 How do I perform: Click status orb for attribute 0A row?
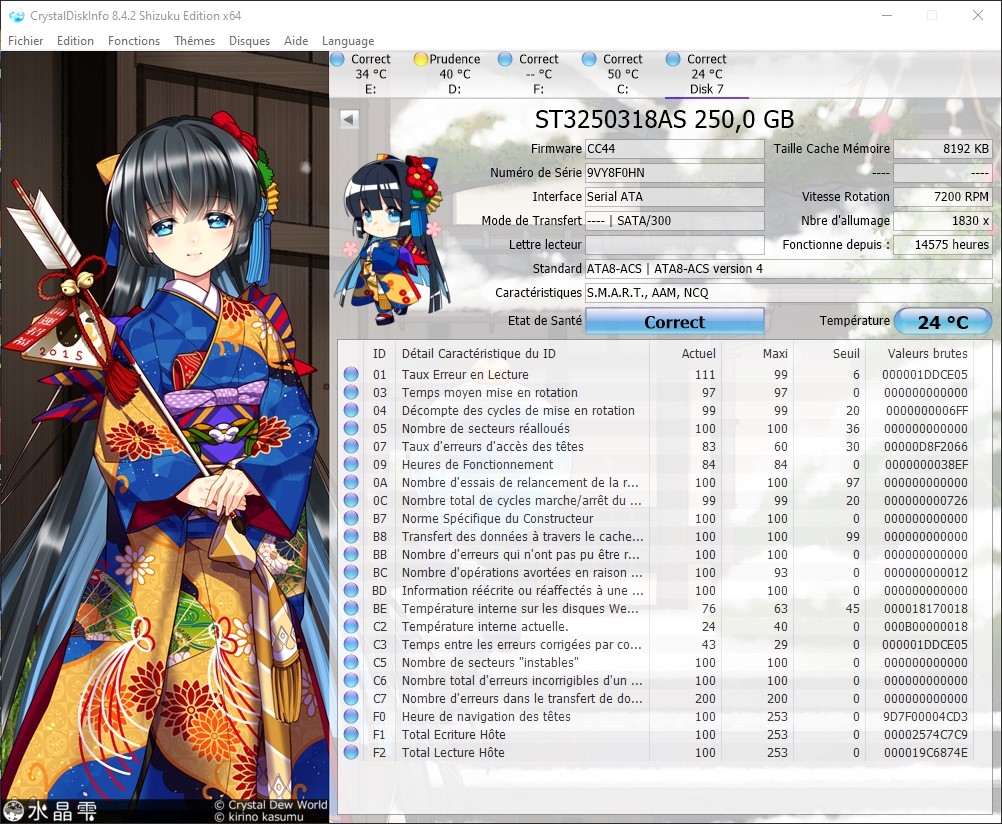pos(351,483)
